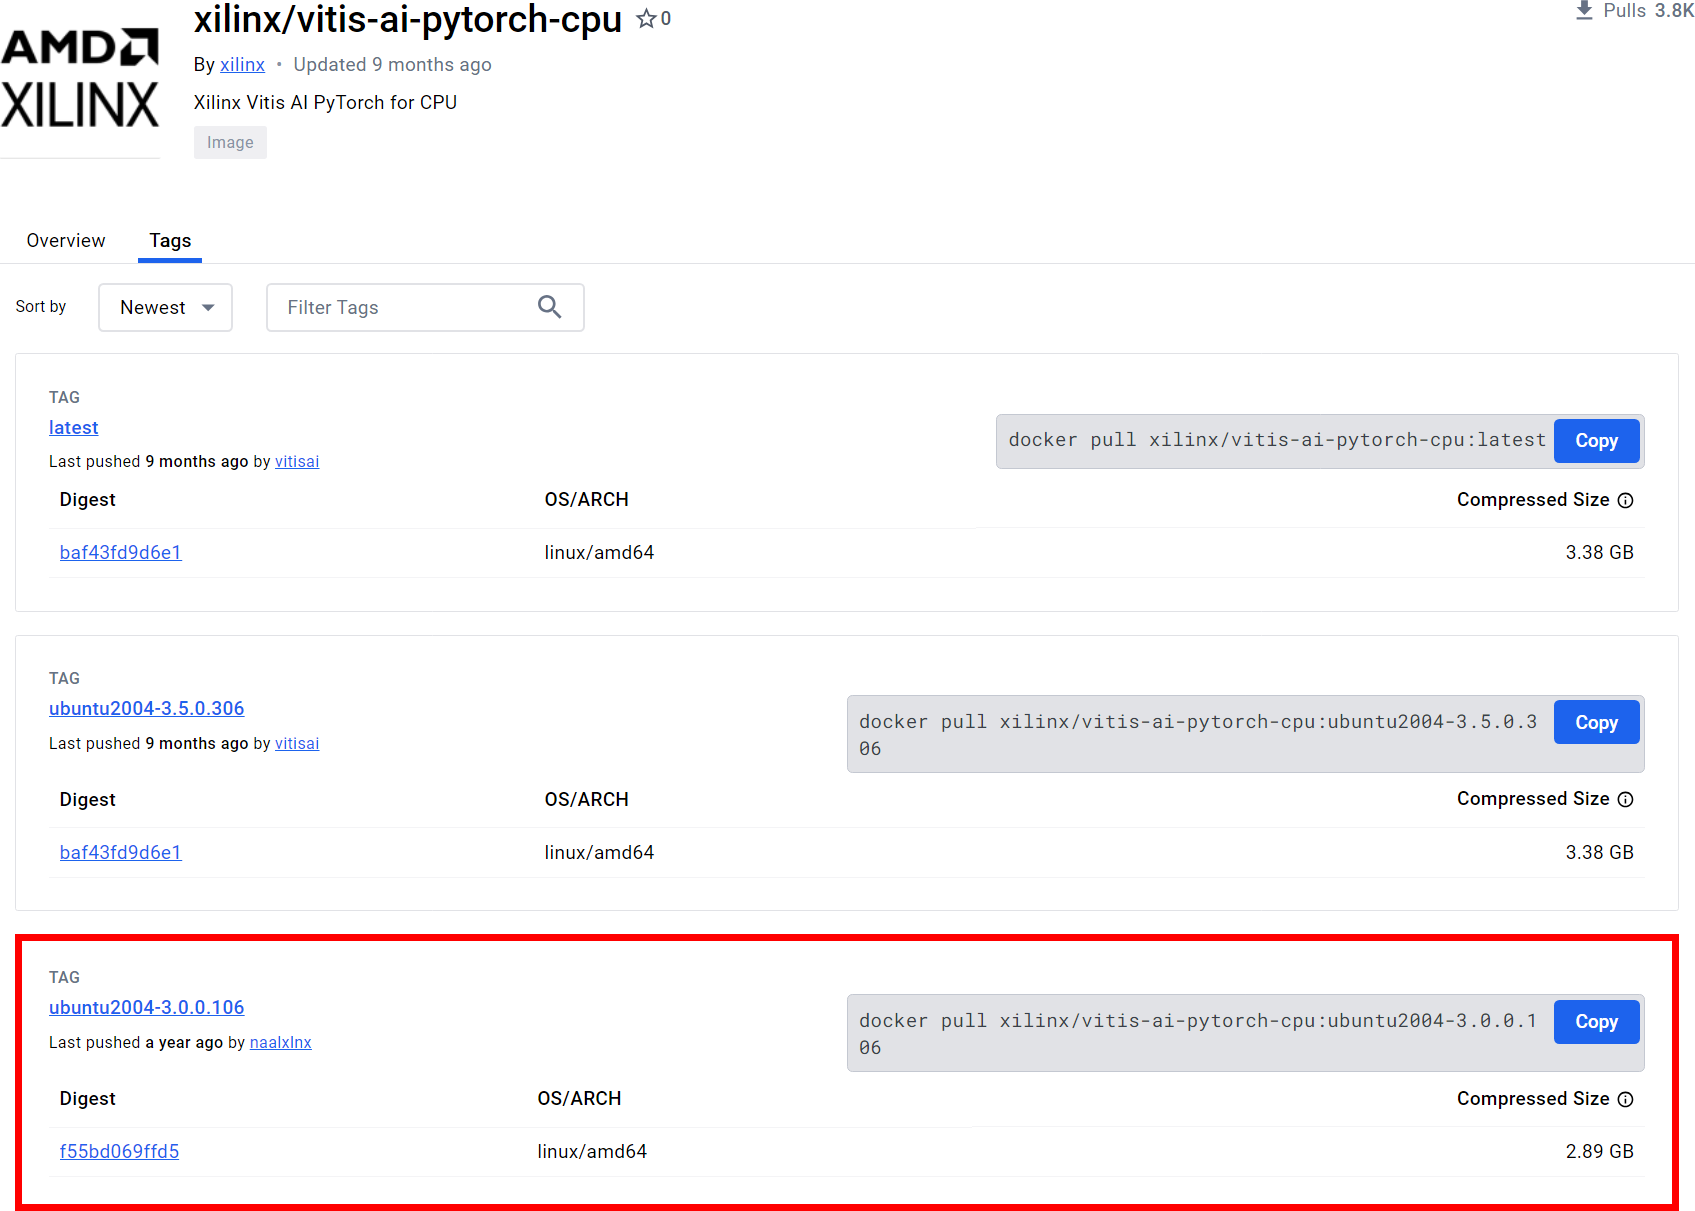
Task: Click the repository title xilinx/vitis-ai-pytorch-cpu
Action: 408,19
